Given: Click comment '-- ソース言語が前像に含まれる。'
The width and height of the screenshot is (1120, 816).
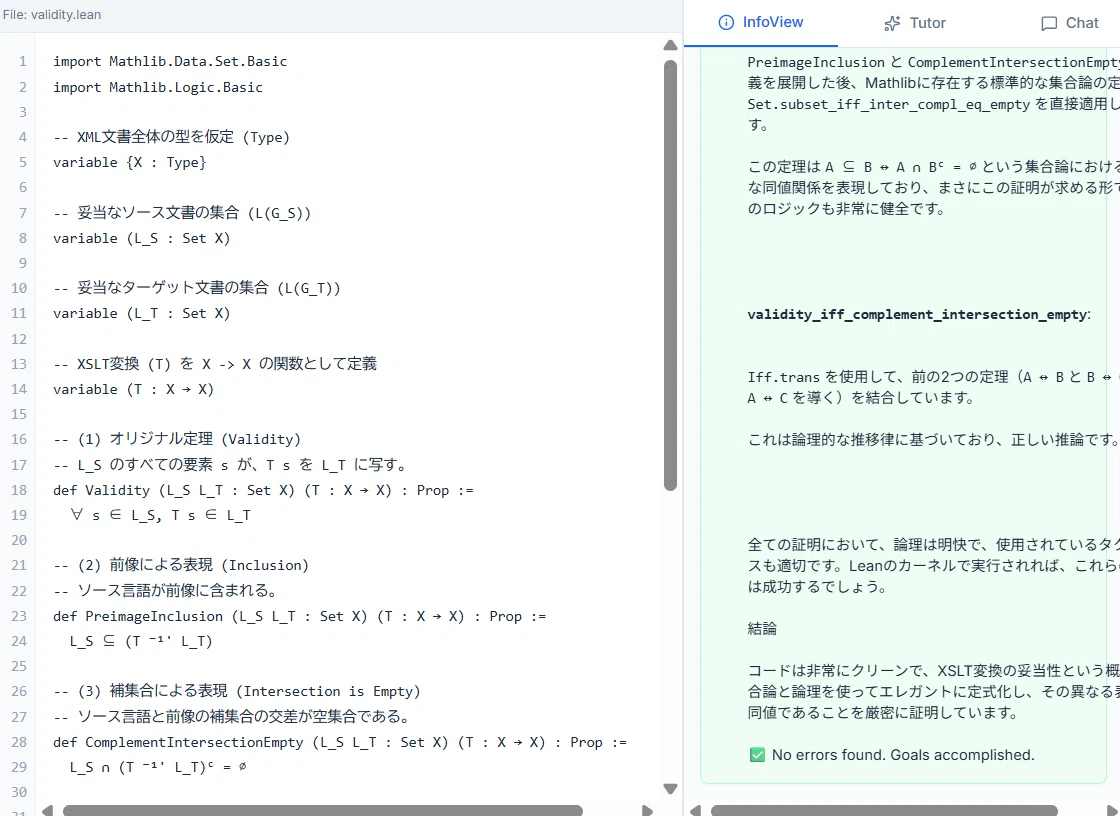Looking at the screenshot, I should 166,590.
